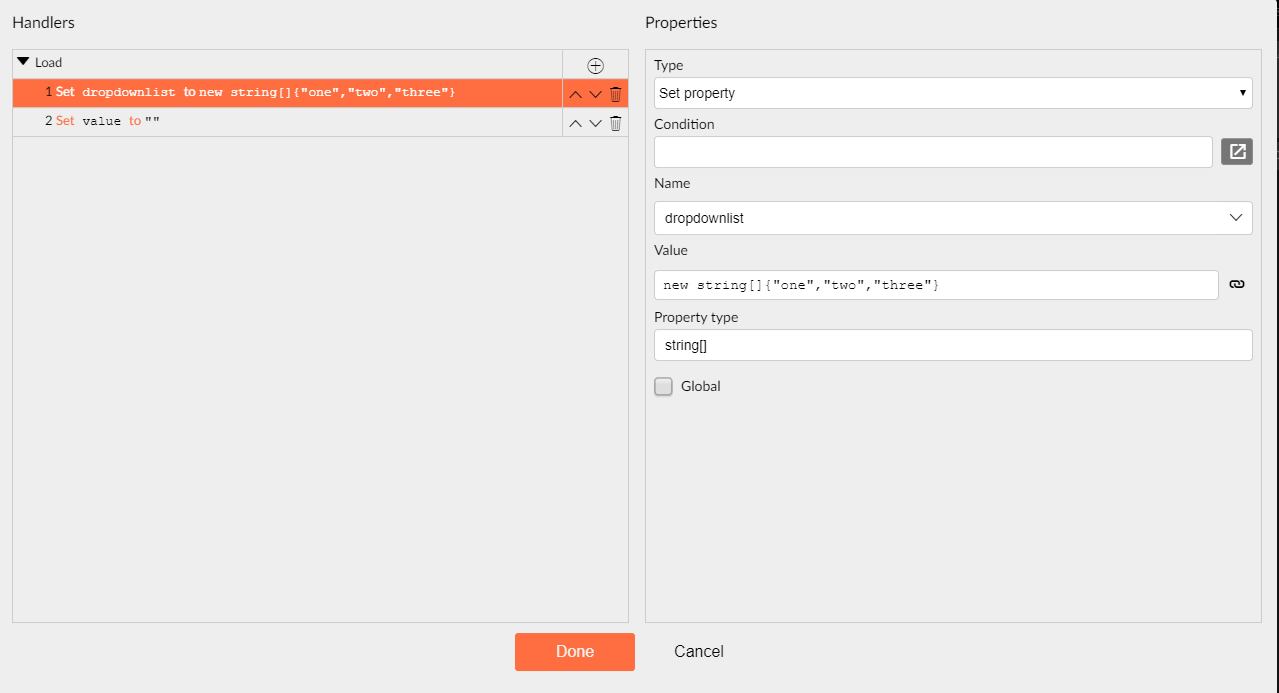This screenshot has width=1279, height=693.
Task: Click the Property type field showing 'string[]'
Action: [952, 344]
